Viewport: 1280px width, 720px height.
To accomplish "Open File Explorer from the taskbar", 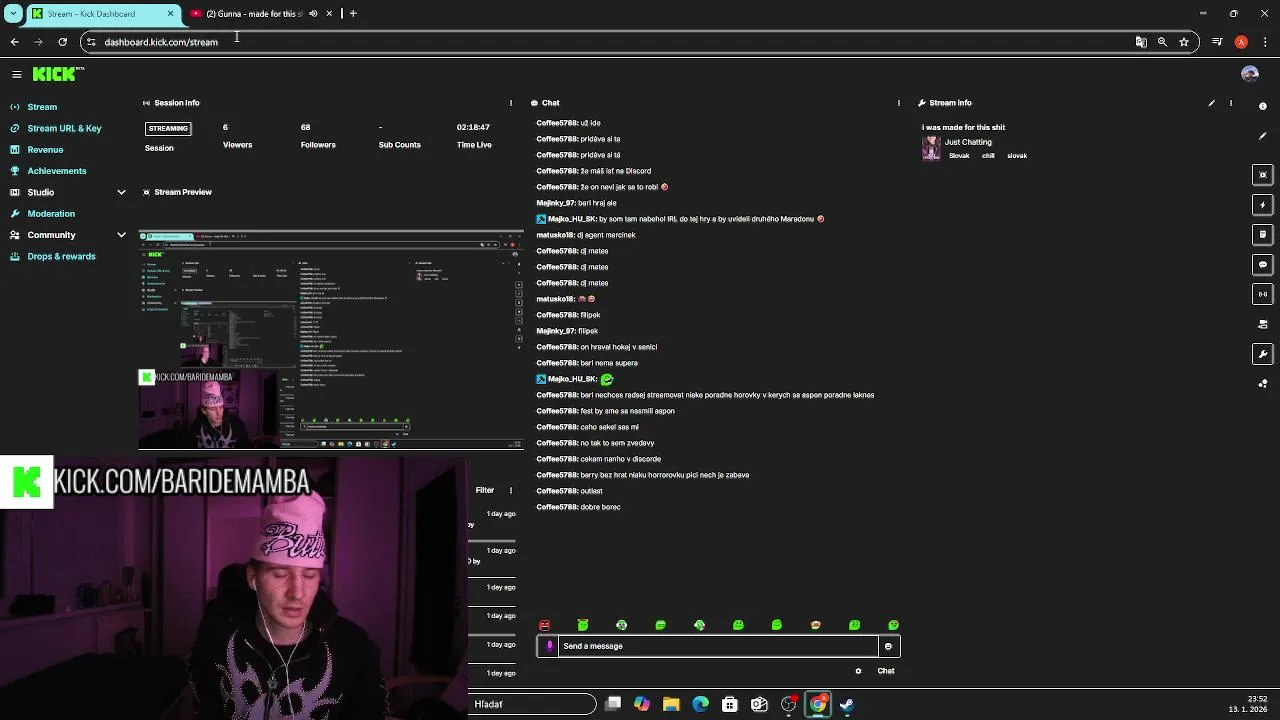I will [671, 705].
